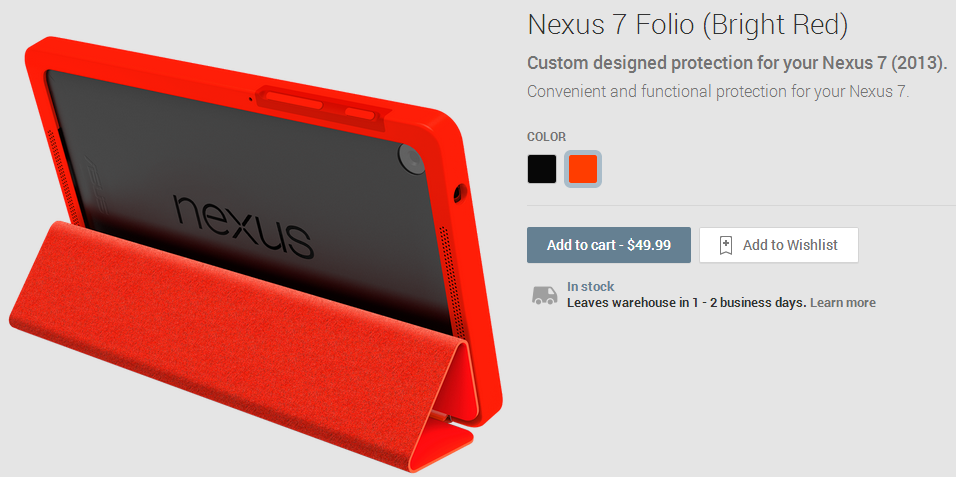
Task: Click the Convenient and functional protection description
Action: click(718, 92)
